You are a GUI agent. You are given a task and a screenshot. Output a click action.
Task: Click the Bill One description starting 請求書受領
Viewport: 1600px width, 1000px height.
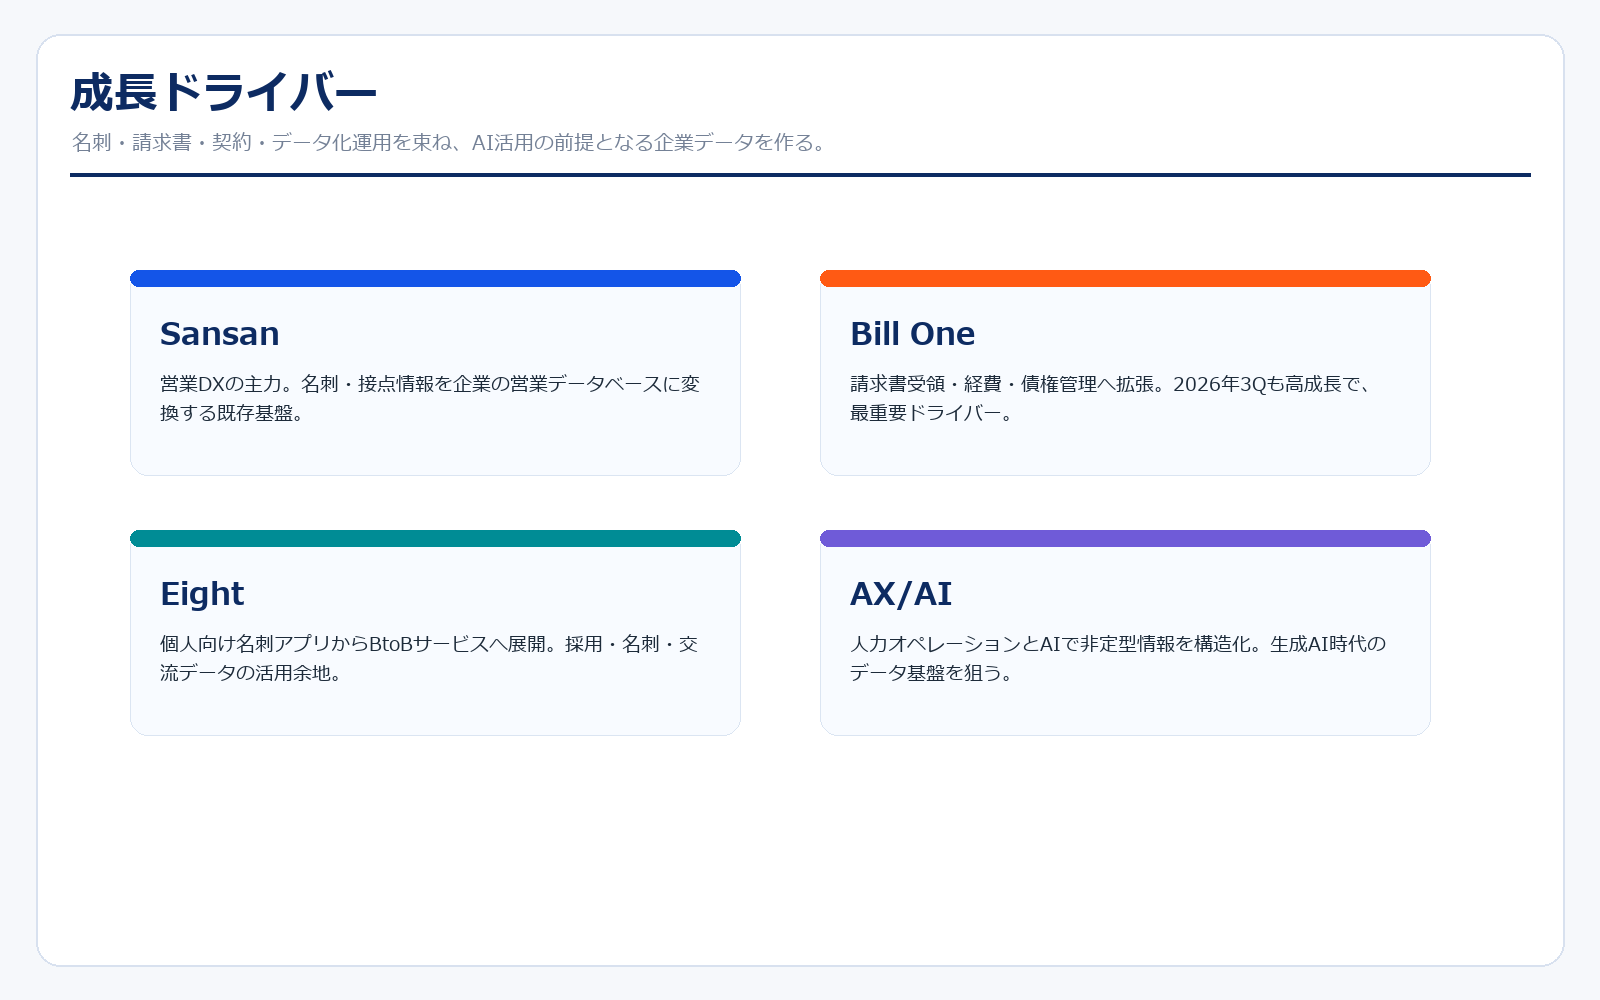(1113, 398)
